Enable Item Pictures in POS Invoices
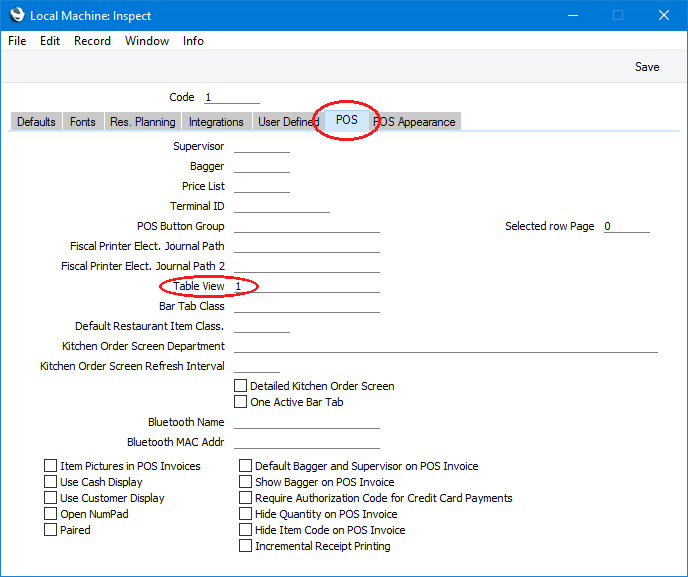 click(50, 466)
